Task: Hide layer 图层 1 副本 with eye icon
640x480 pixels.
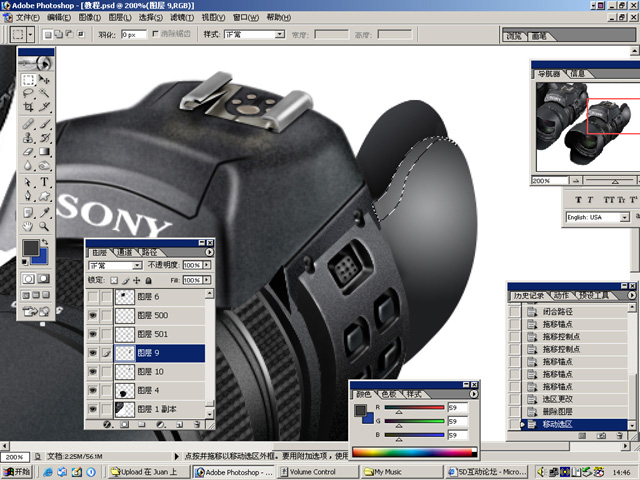Action: (93, 409)
